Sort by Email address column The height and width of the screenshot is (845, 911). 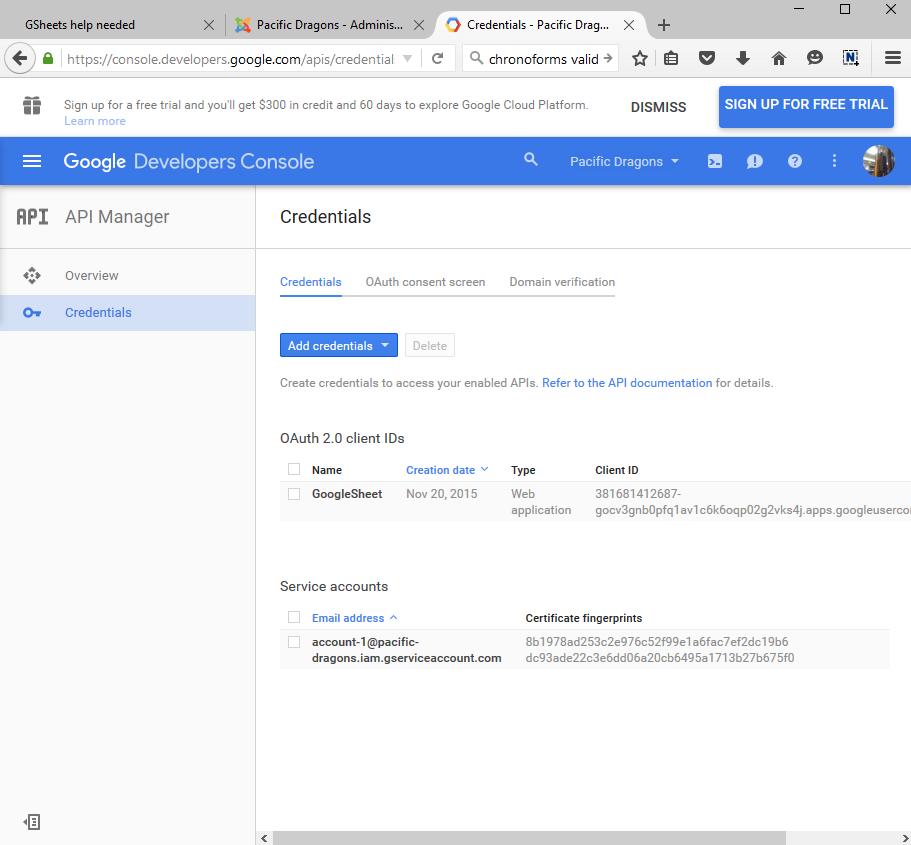[354, 618]
